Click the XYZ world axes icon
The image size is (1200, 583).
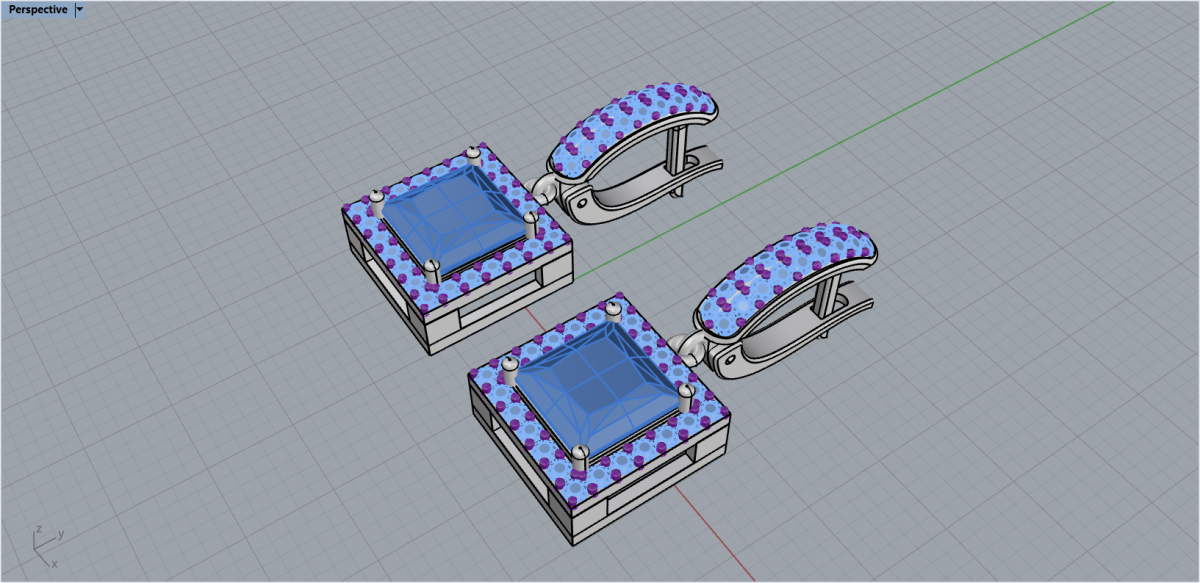pos(46,547)
